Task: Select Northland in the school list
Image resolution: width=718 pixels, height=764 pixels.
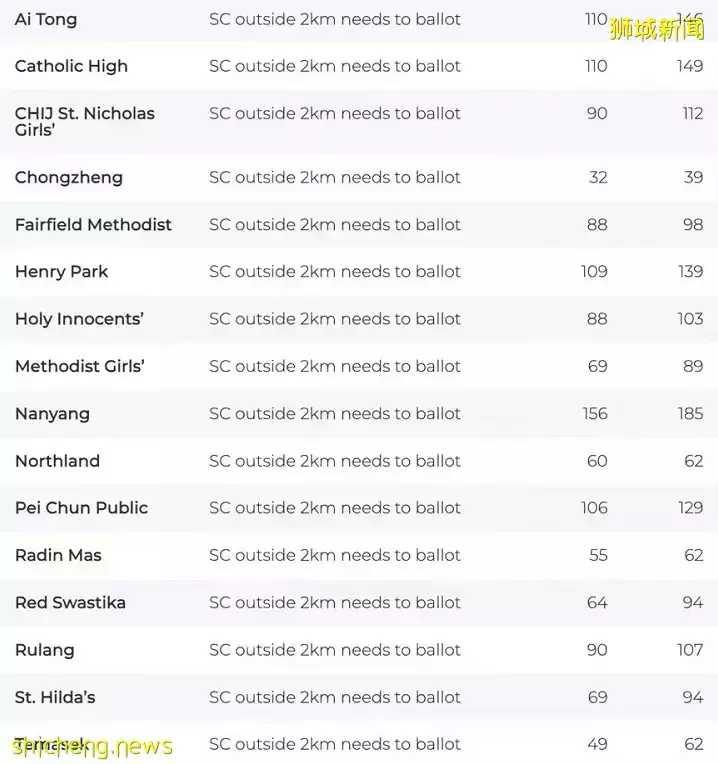Action: tap(57, 461)
